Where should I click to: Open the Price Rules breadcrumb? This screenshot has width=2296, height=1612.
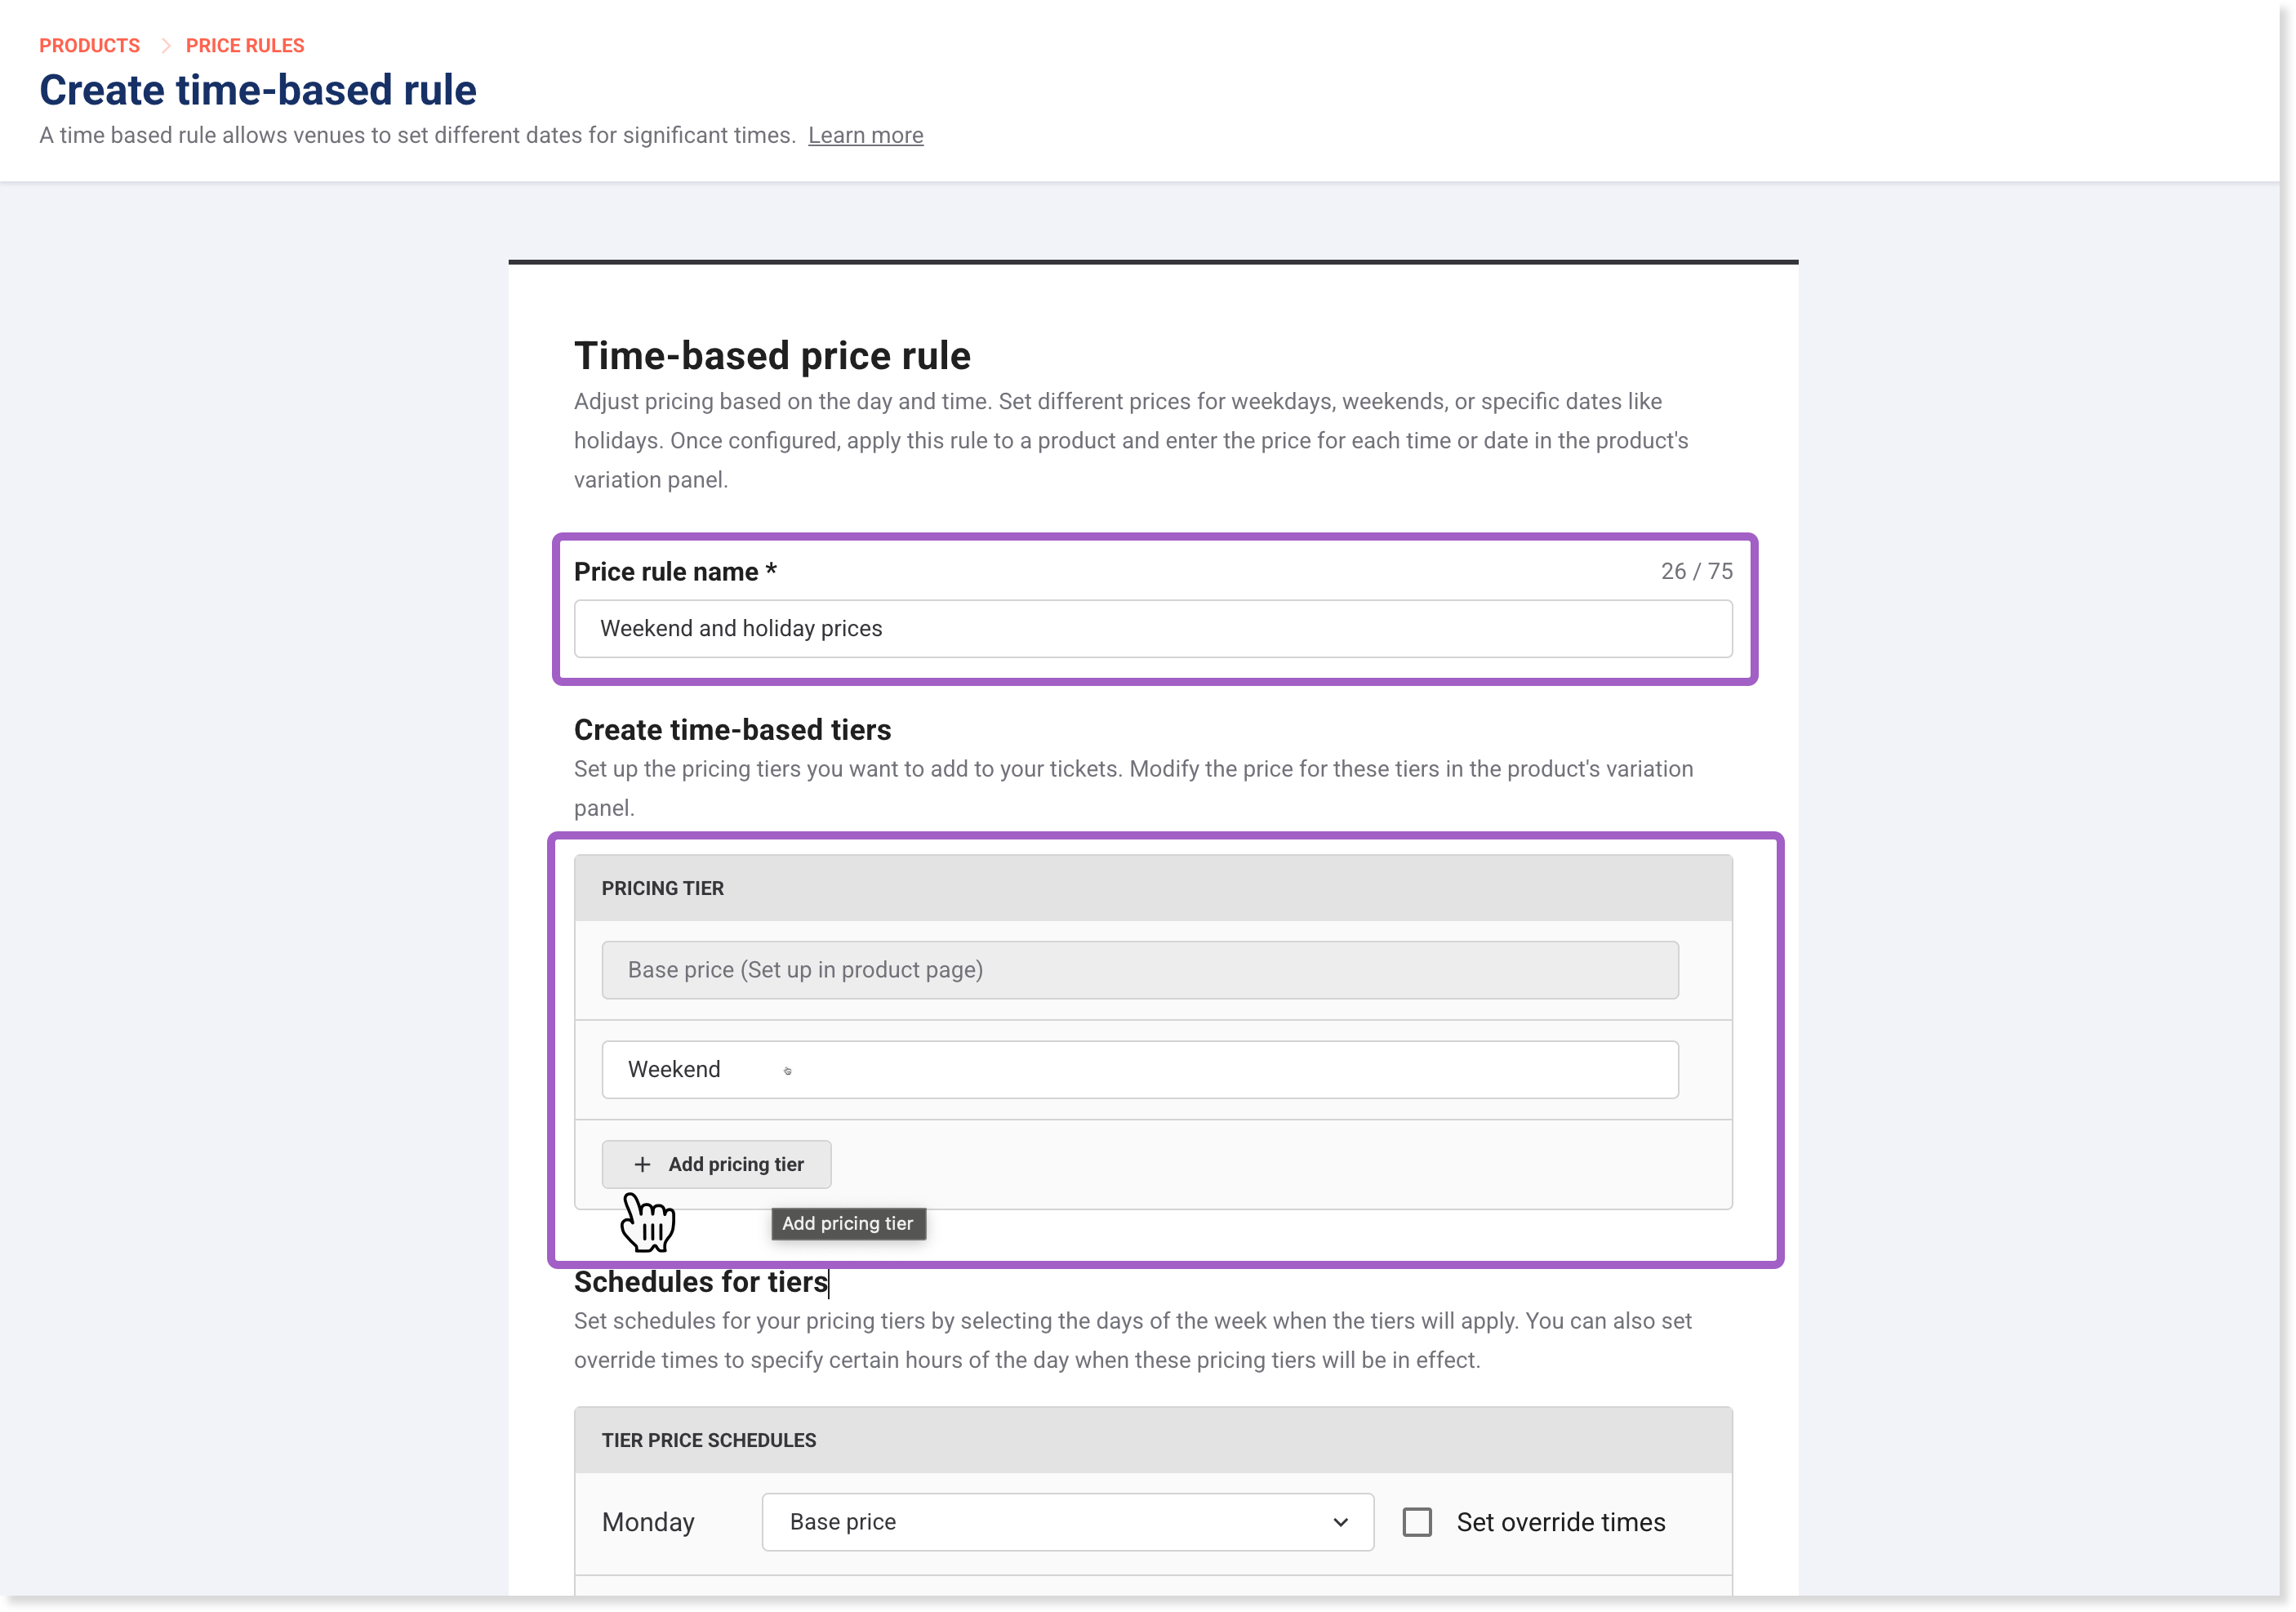coord(245,46)
